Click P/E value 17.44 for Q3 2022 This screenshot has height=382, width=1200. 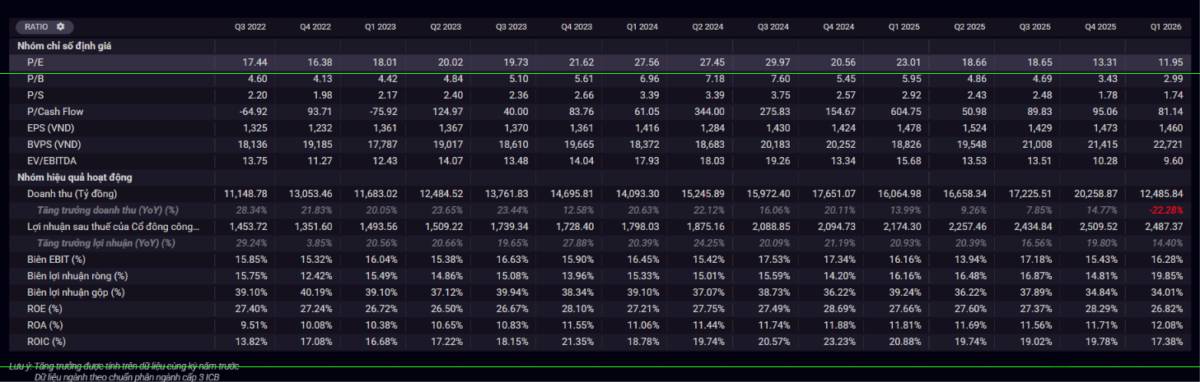[256, 62]
